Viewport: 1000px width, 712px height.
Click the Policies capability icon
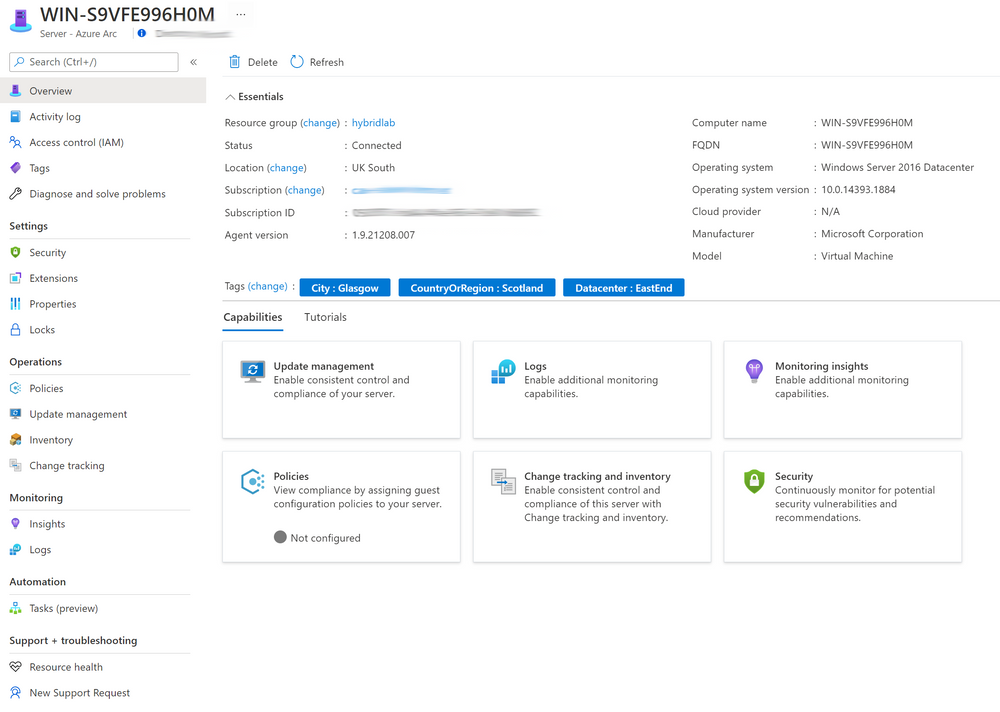pyautogui.click(x=251, y=482)
